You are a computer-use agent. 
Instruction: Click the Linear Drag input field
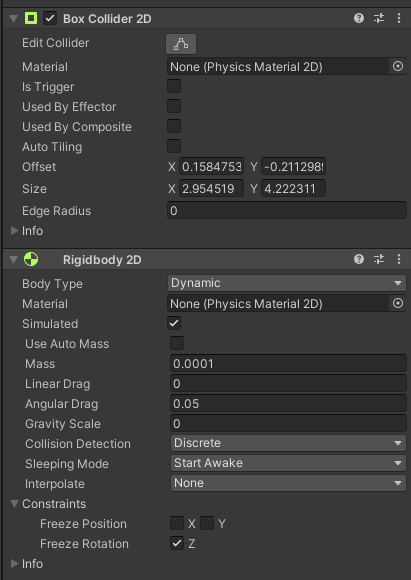click(x=288, y=384)
